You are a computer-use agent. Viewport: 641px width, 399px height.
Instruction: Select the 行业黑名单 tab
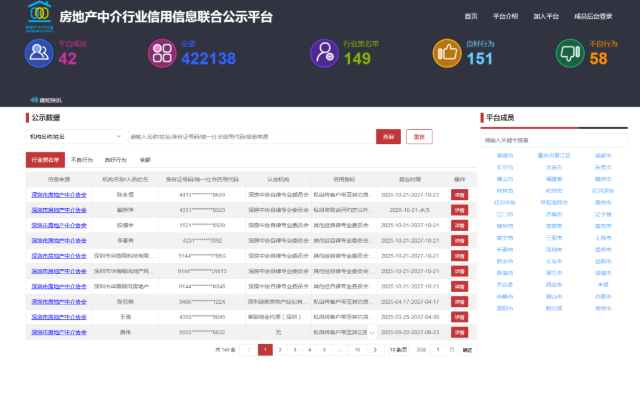(x=45, y=160)
